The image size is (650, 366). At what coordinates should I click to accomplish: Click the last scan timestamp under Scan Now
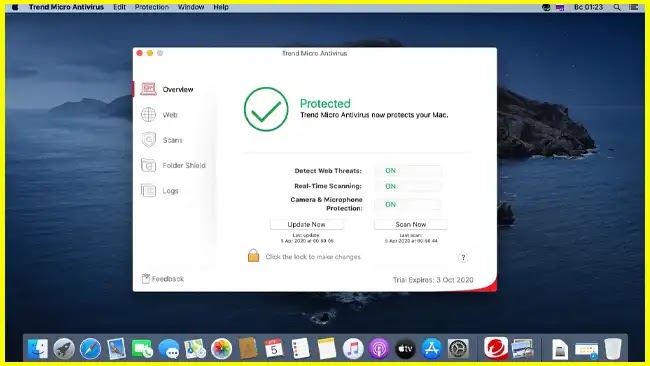411,241
